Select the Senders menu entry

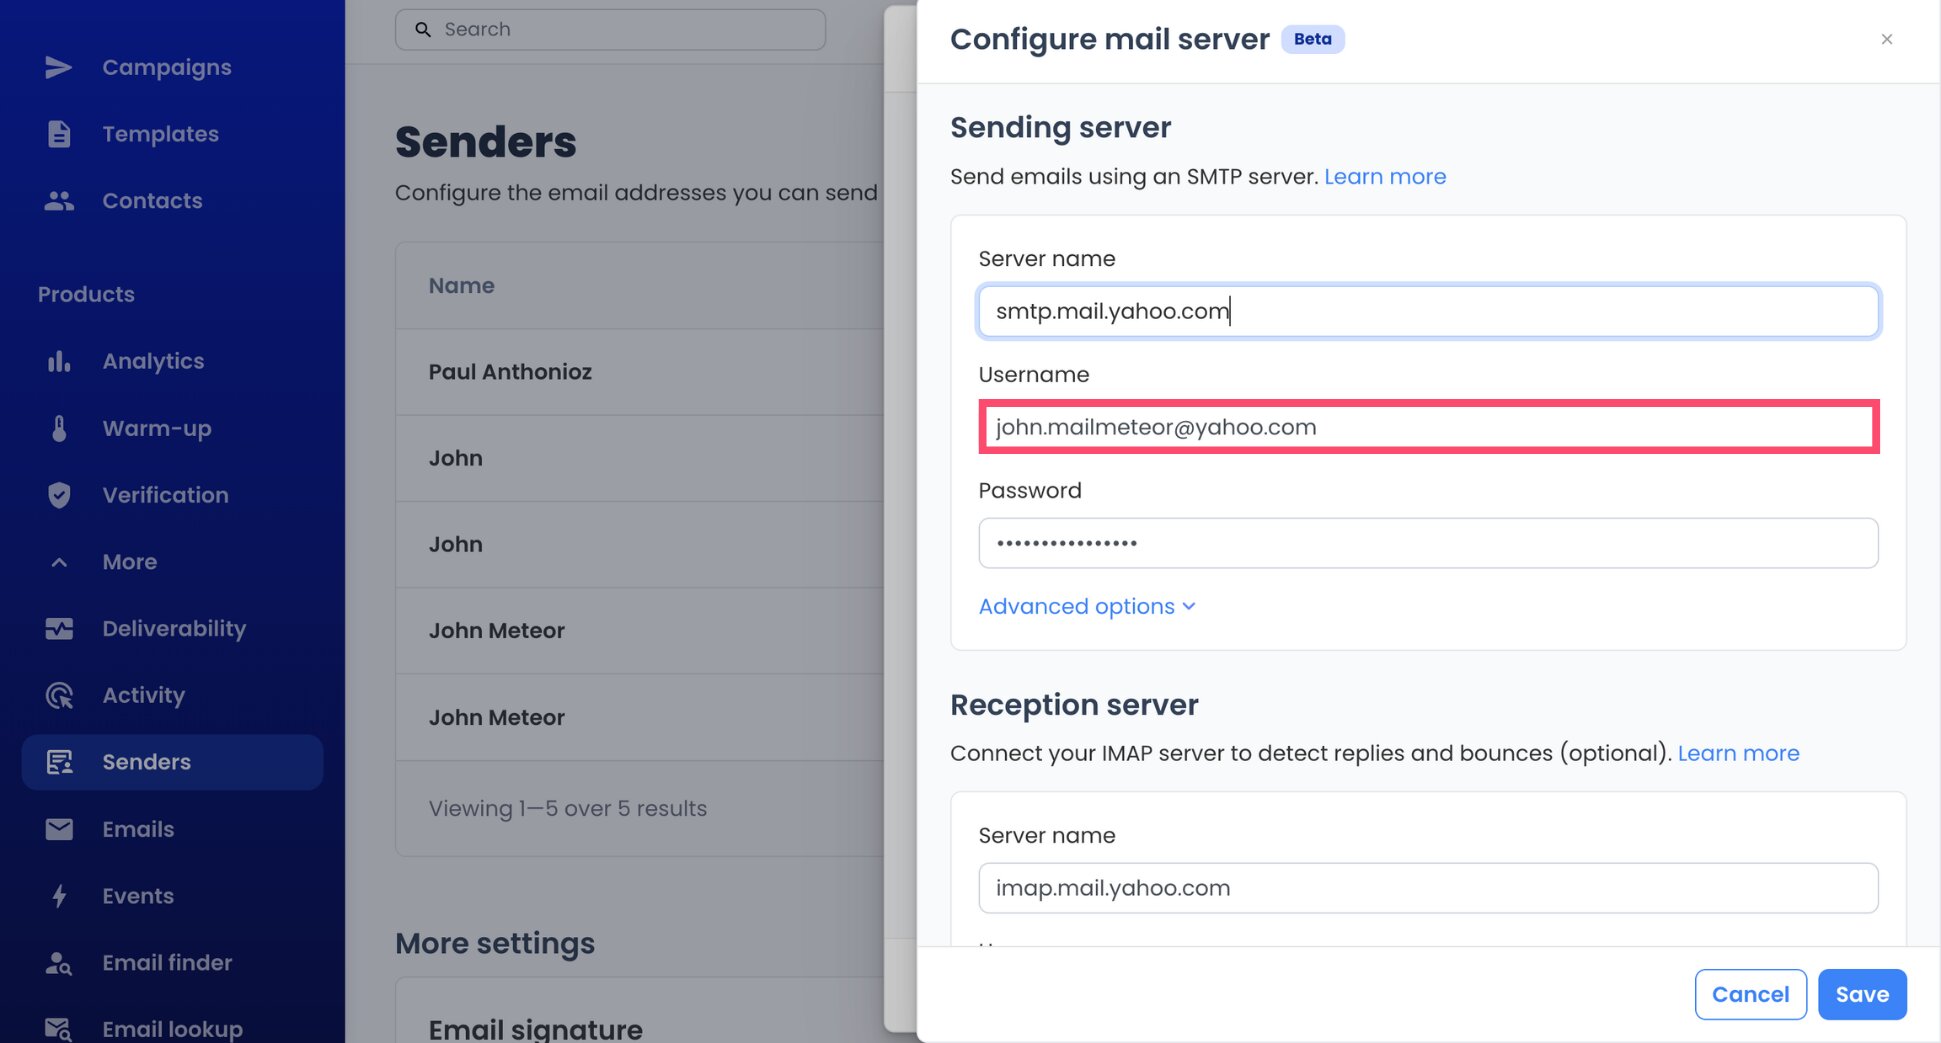pyautogui.click(x=172, y=762)
